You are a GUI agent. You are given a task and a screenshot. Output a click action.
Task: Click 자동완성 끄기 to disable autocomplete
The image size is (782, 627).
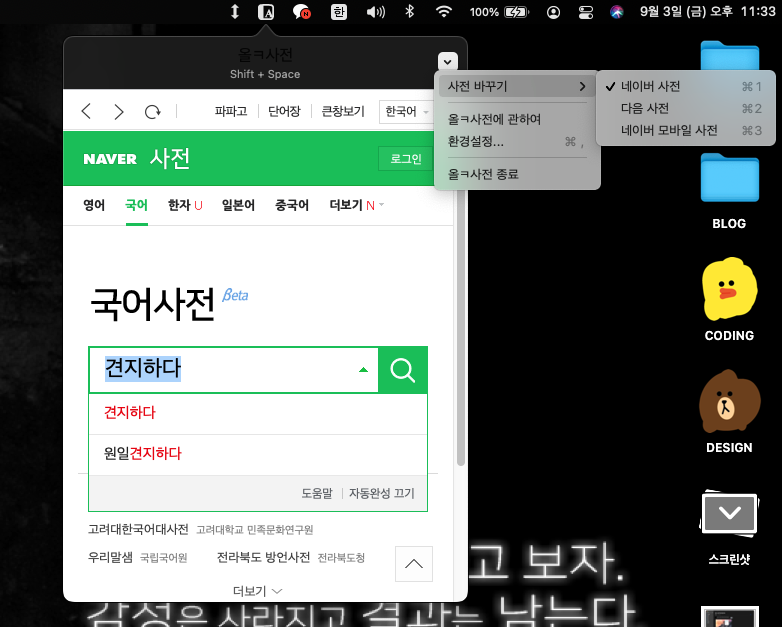[x=382, y=493]
